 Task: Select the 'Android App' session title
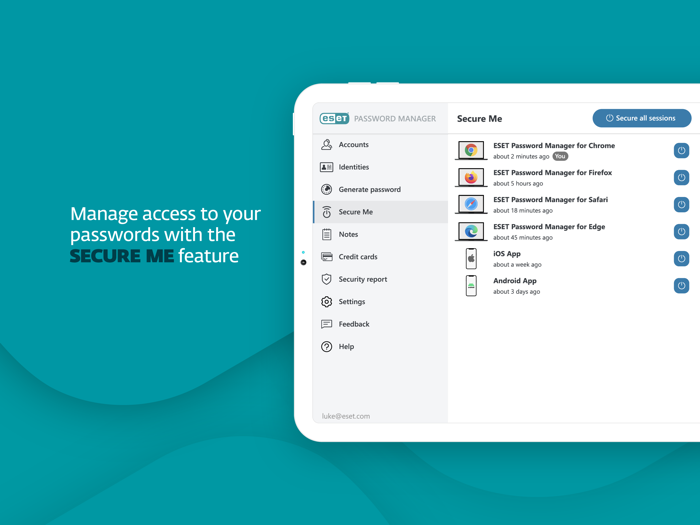pyautogui.click(x=515, y=281)
